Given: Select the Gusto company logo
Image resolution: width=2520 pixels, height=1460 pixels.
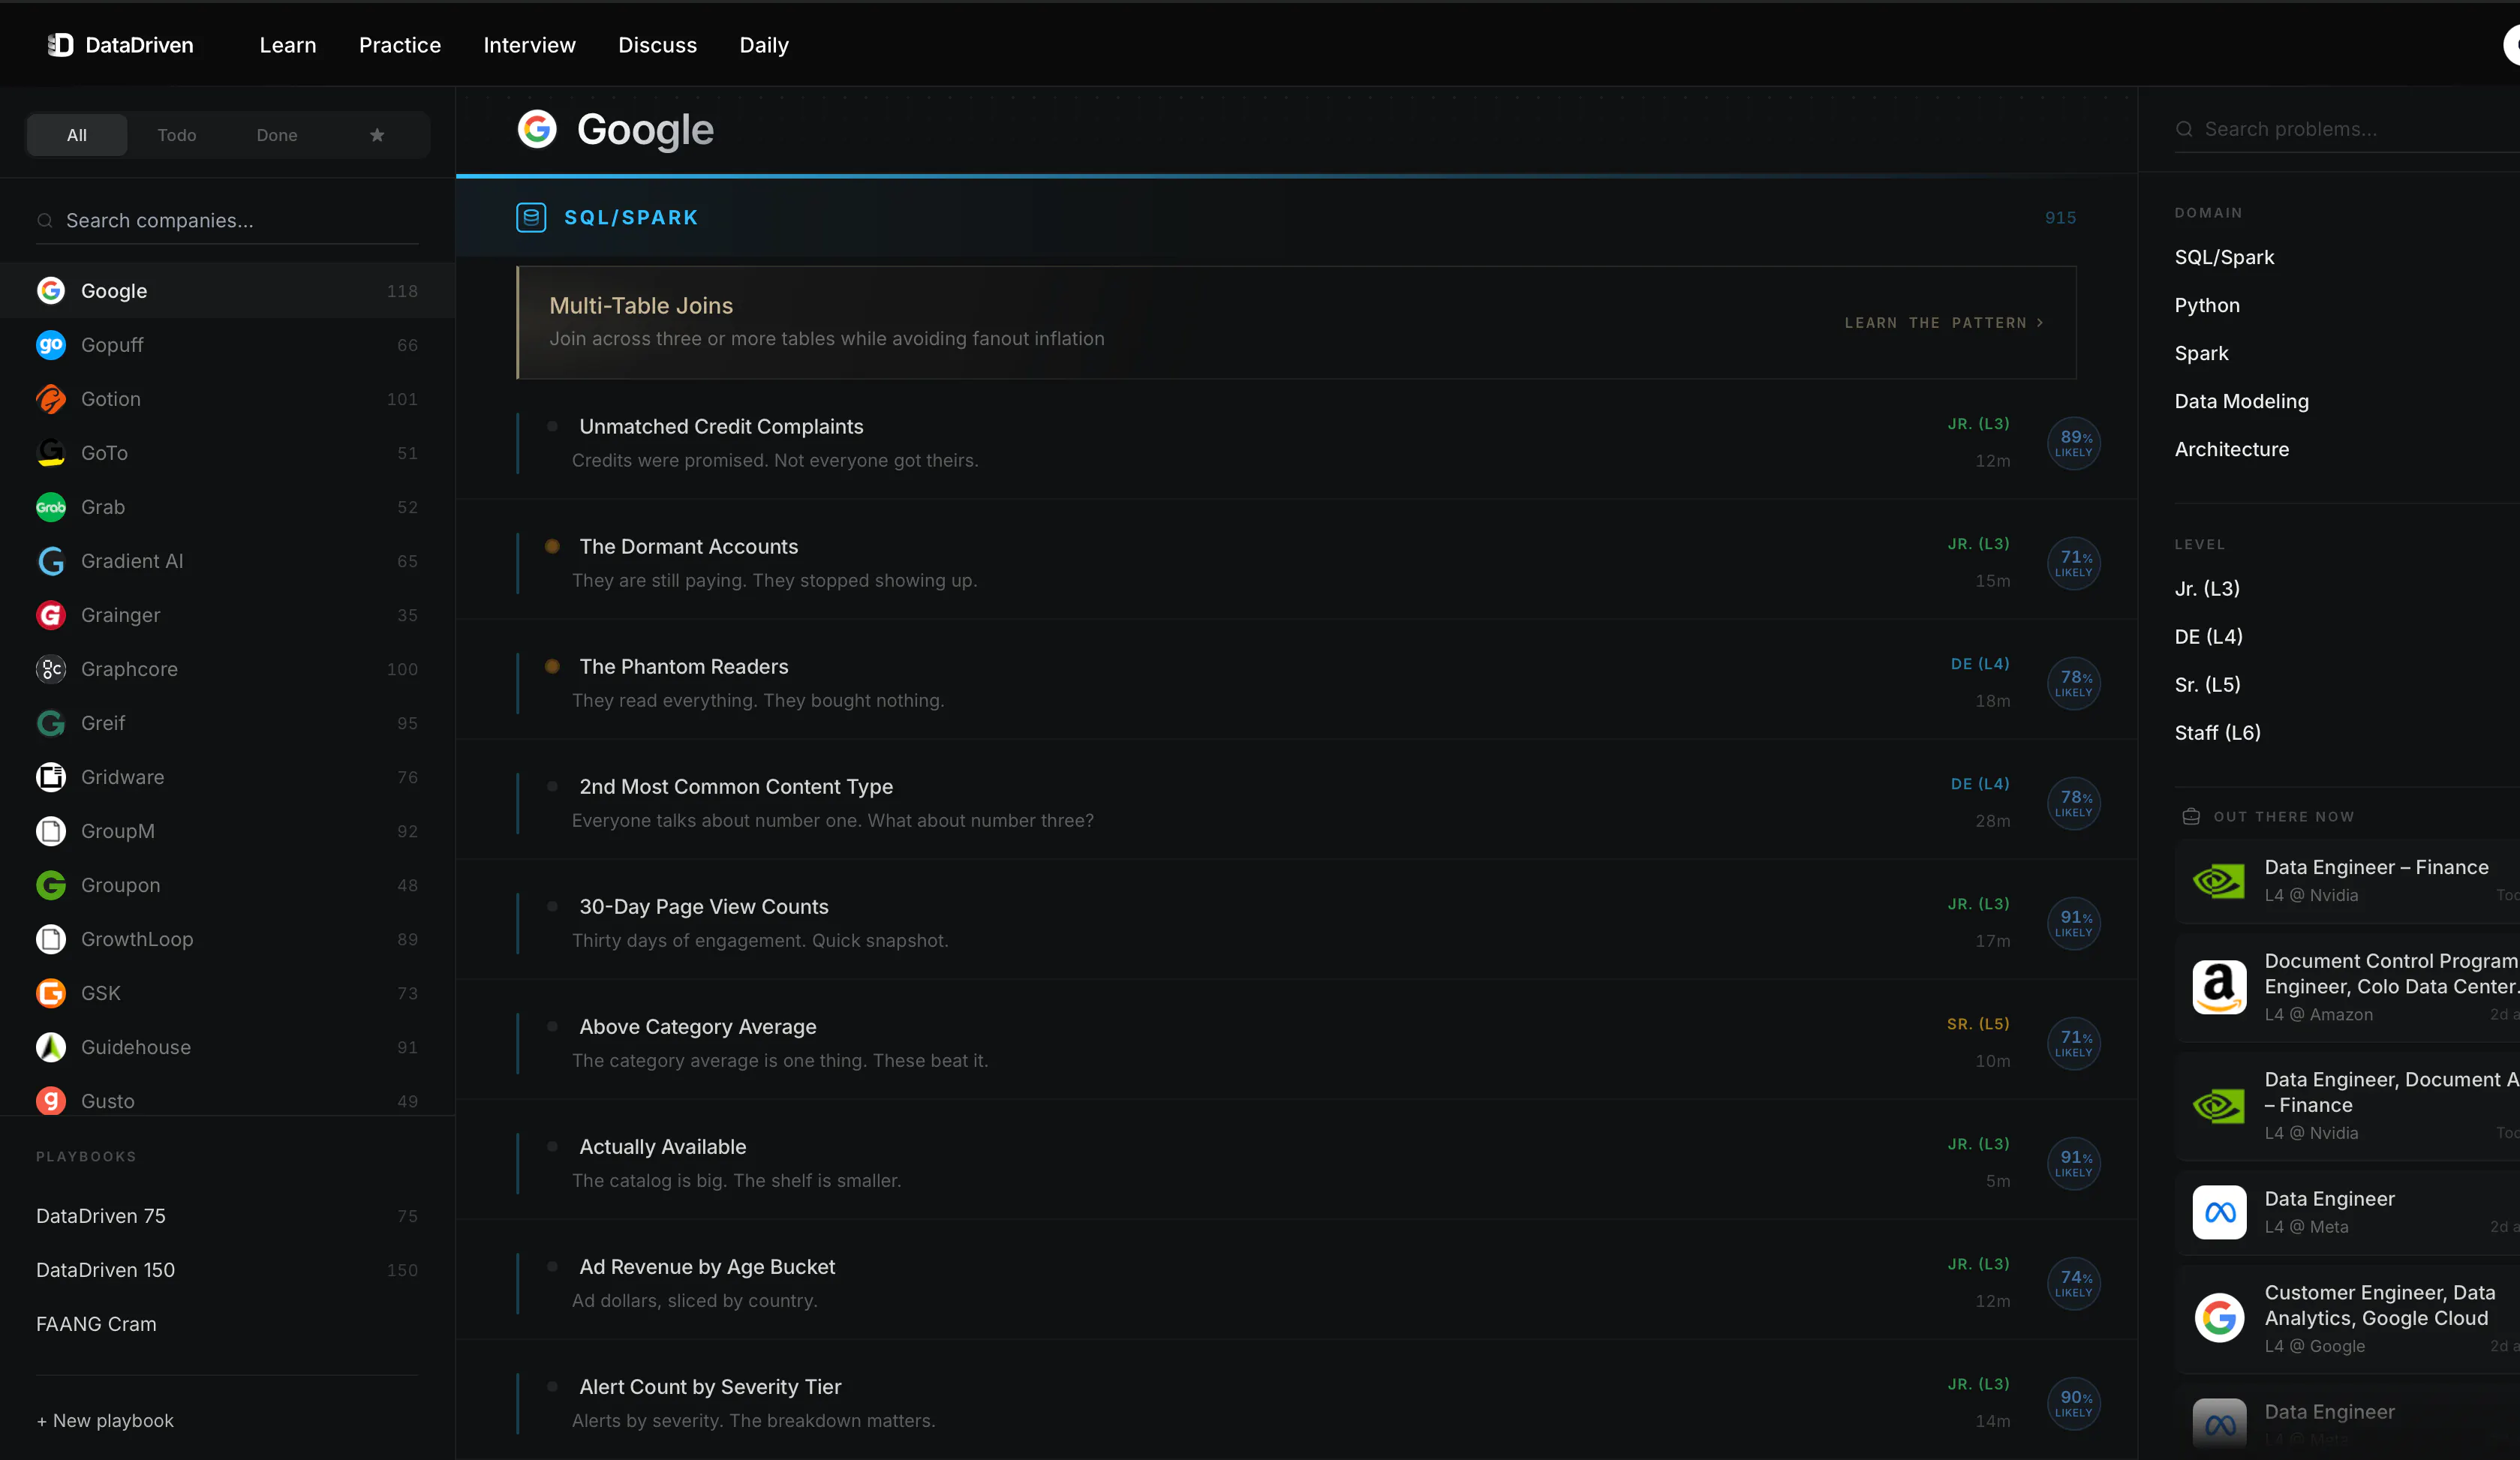Looking at the screenshot, I should [x=51, y=1101].
